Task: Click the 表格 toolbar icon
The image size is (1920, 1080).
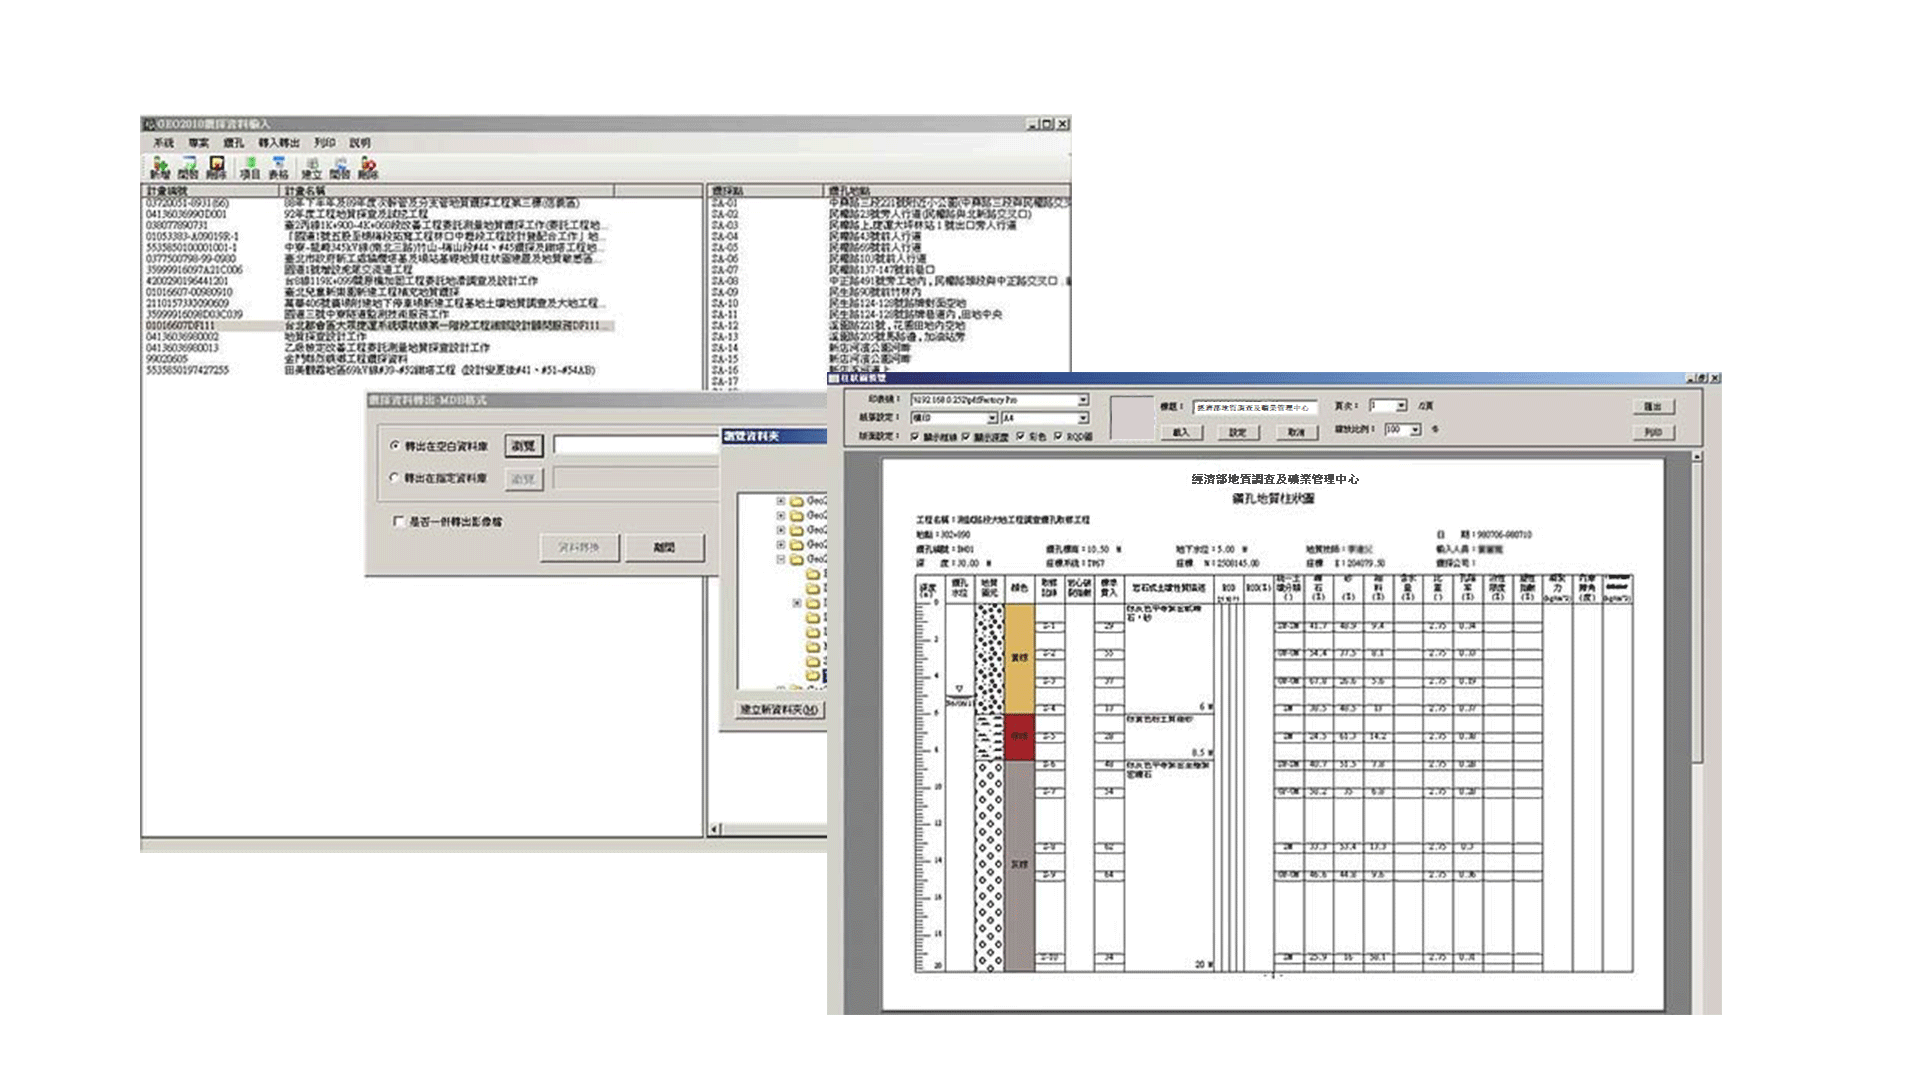Action: [278, 167]
